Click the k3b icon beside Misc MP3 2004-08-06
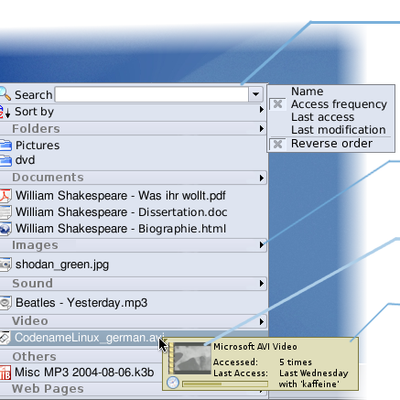The height and width of the screenshot is (400, 400). tap(5, 373)
